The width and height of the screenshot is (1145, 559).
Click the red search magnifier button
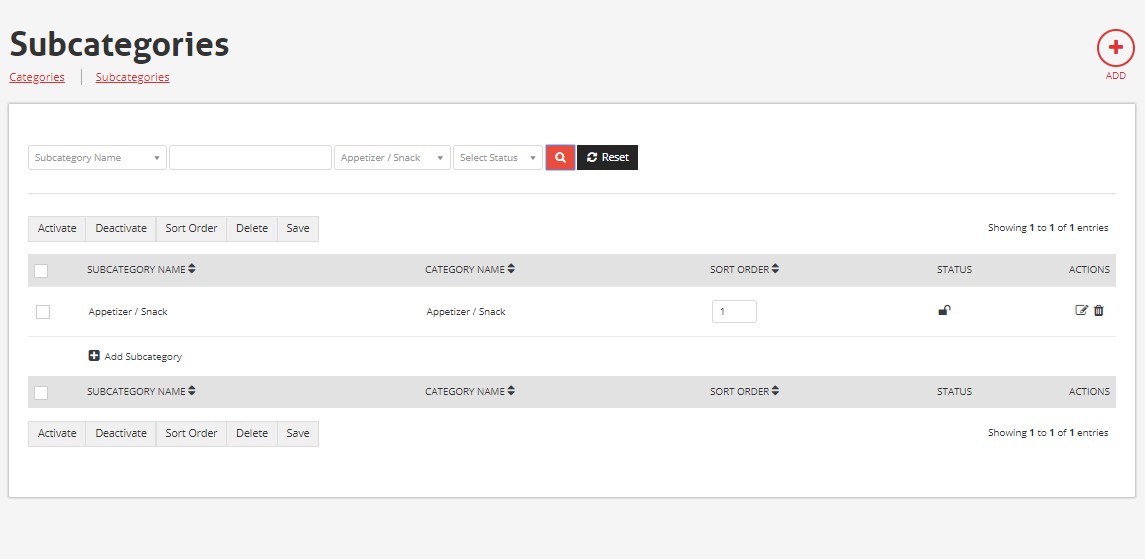(x=560, y=158)
